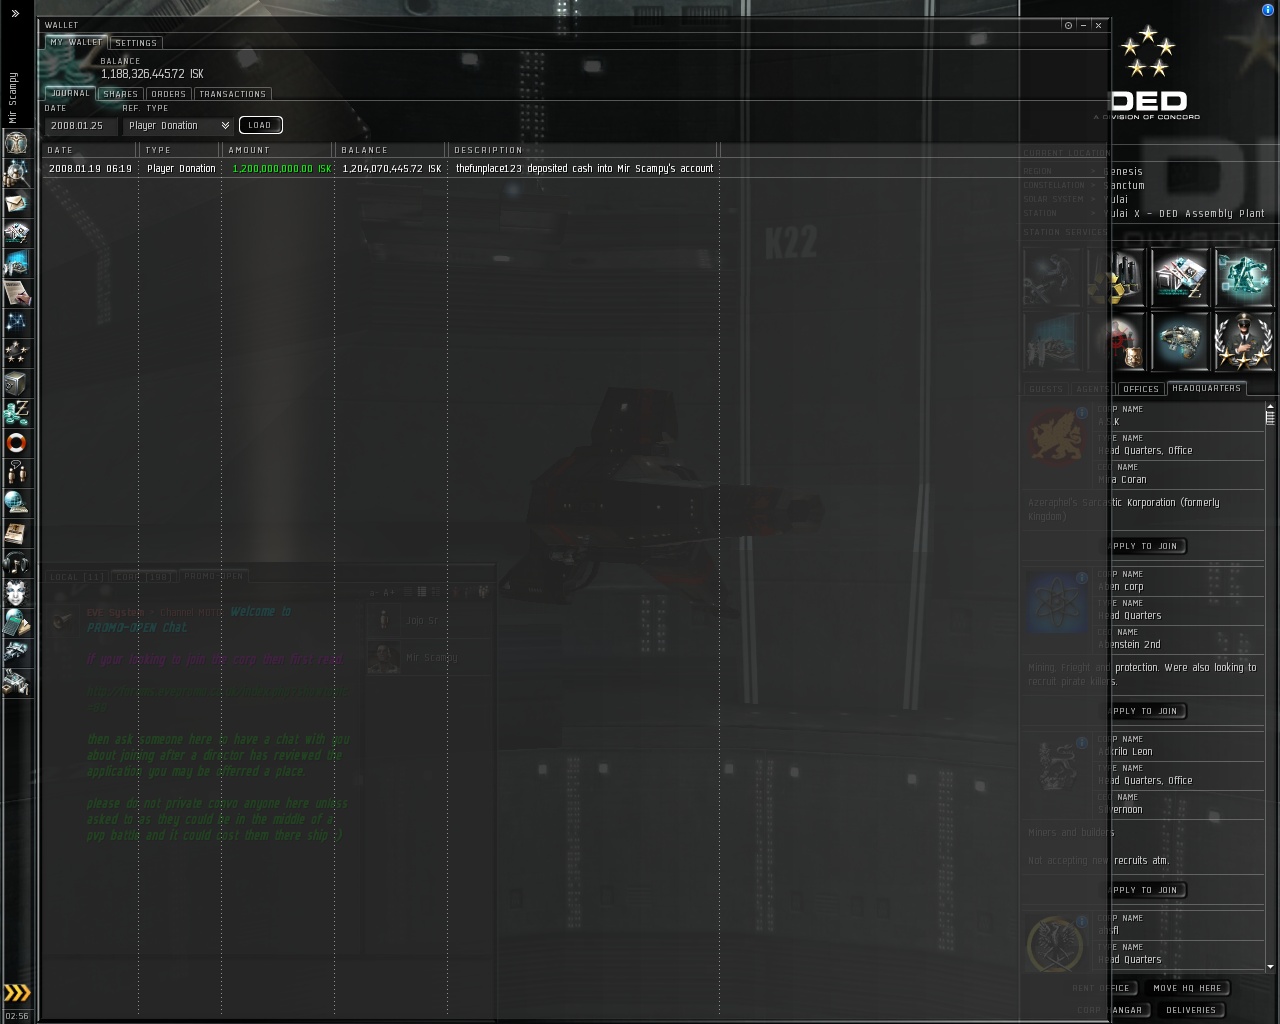Viewport: 1280px width, 1024px height.
Task: Open the glowing cyan figure station service
Action: 1244,277
